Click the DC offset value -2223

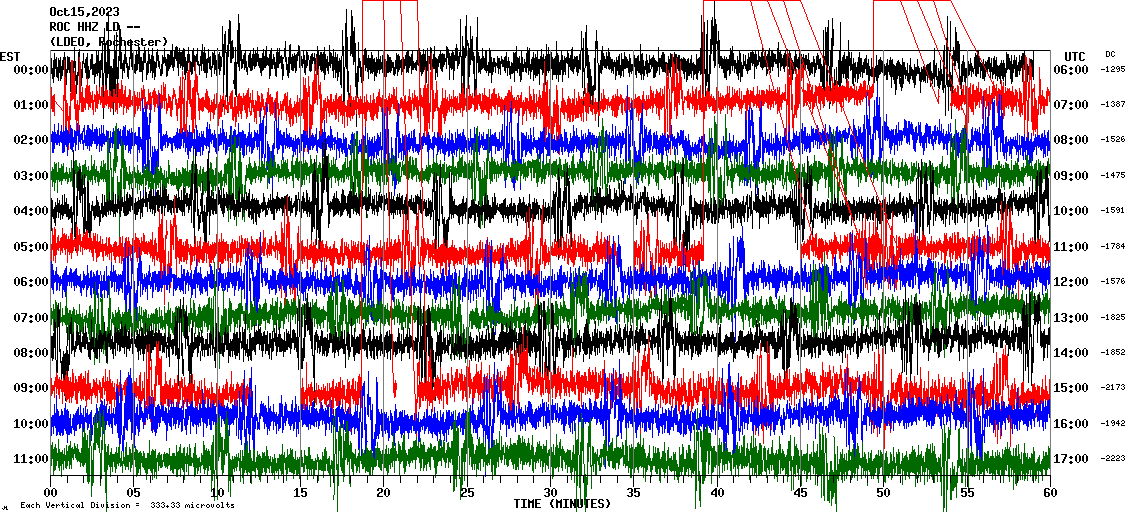[1112, 459]
